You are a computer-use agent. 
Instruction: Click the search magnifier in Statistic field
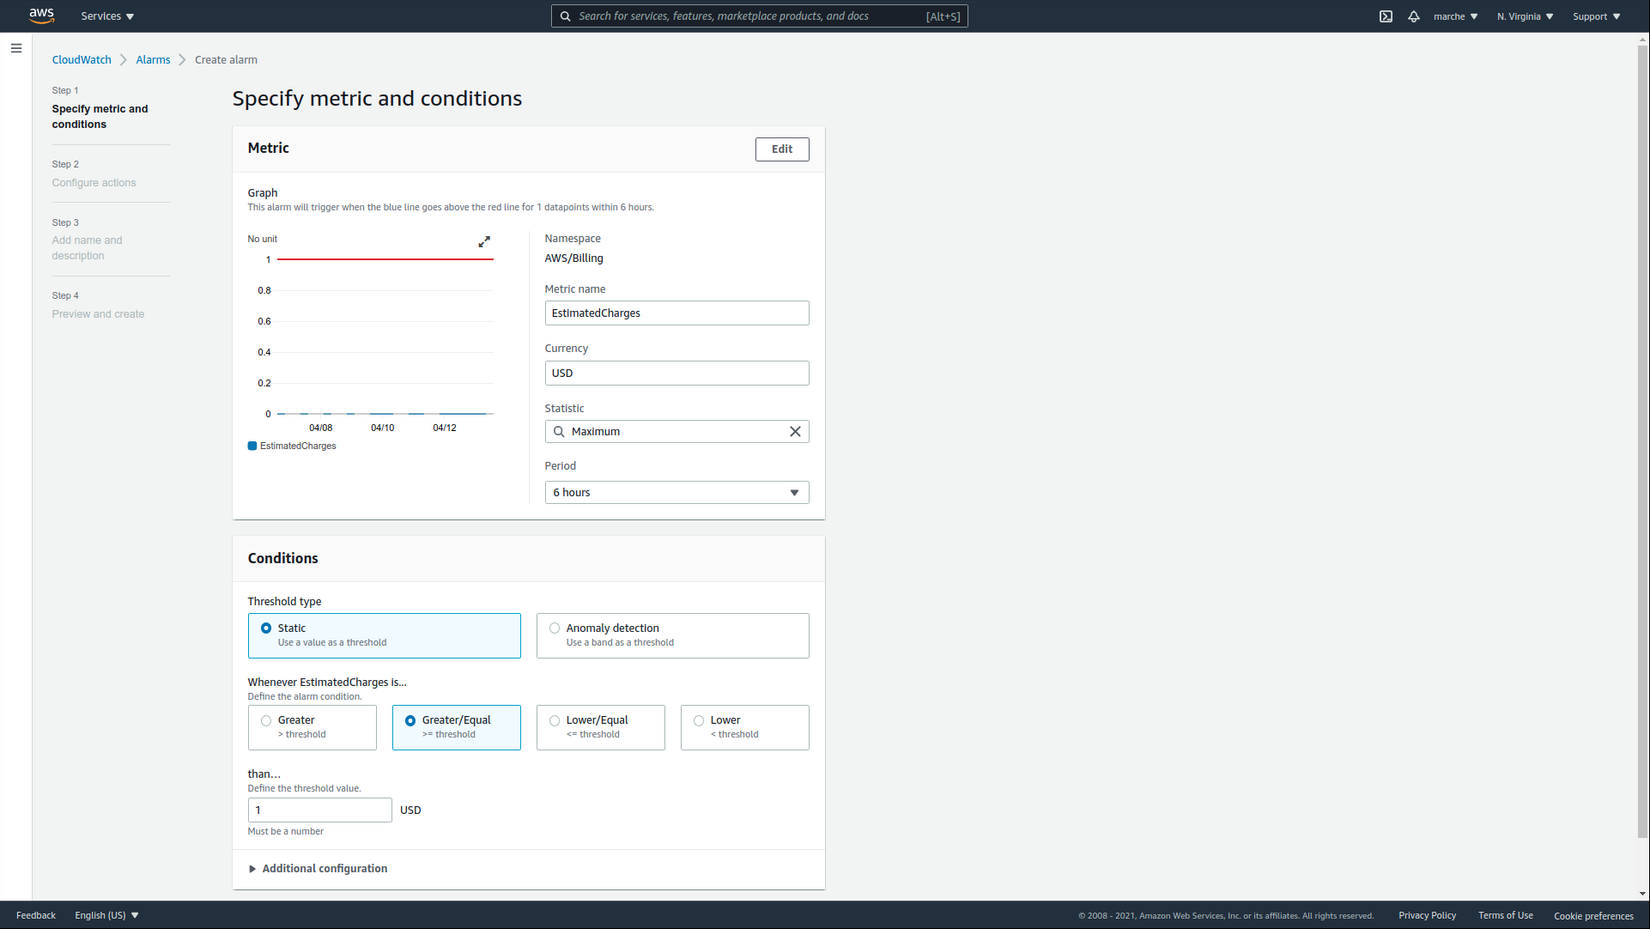tap(559, 432)
